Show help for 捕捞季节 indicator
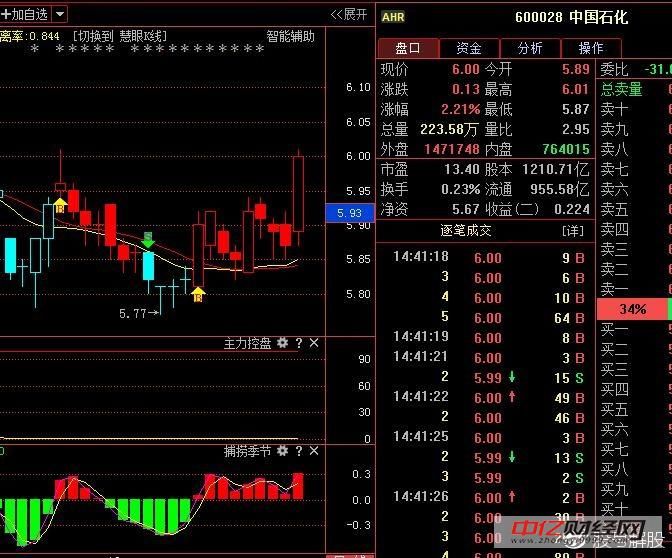672x558 pixels. pyautogui.click(x=299, y=451)
